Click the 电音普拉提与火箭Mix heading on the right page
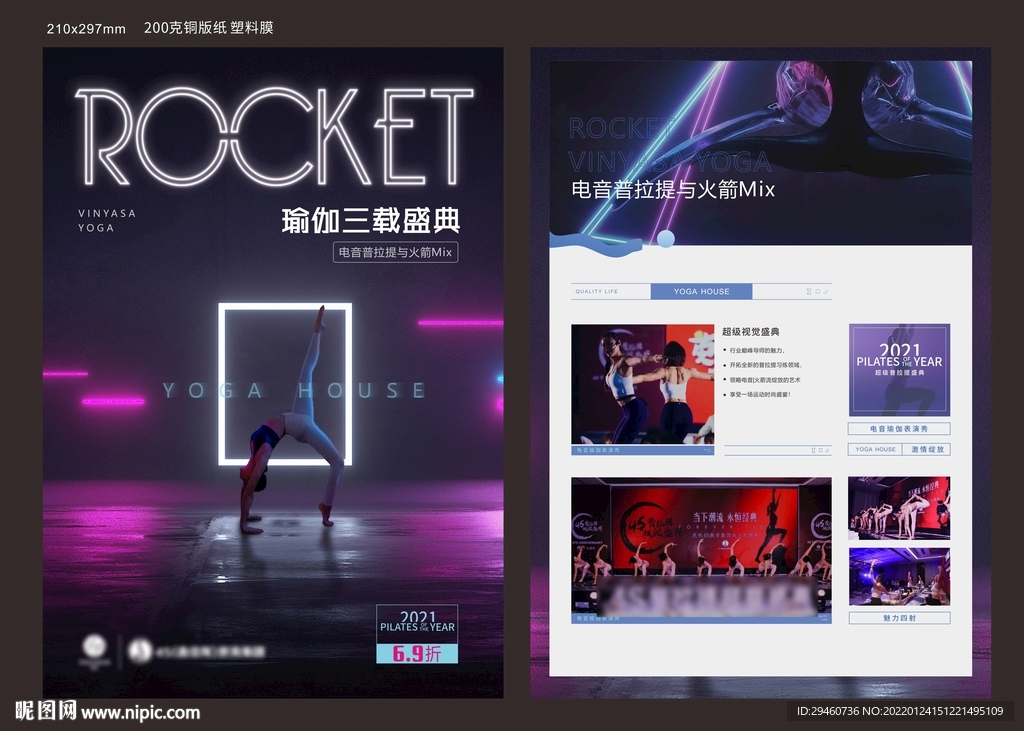1024x731 pixels. click(673, 189)
